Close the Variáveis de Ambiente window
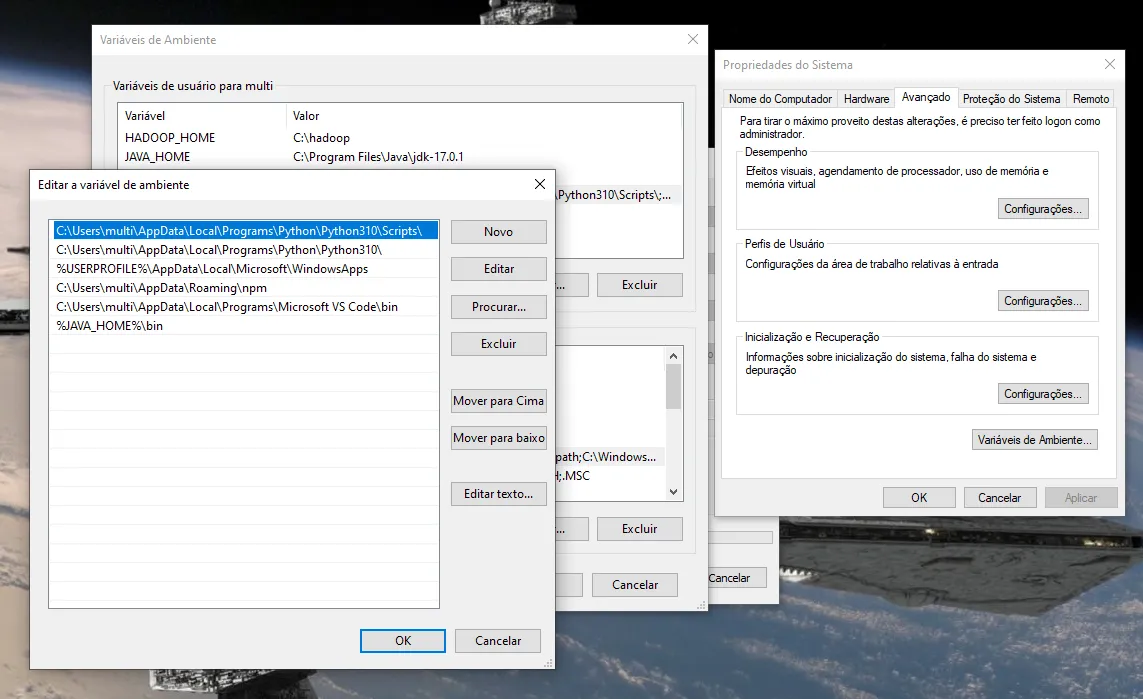Viewport: 1143px width, 699px height. click(x=693, y=39)
